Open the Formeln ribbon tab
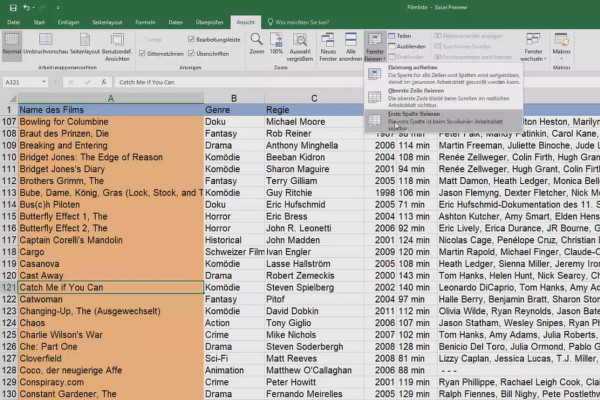Viewport: 600px width, 400px height. tap(145, 20)
